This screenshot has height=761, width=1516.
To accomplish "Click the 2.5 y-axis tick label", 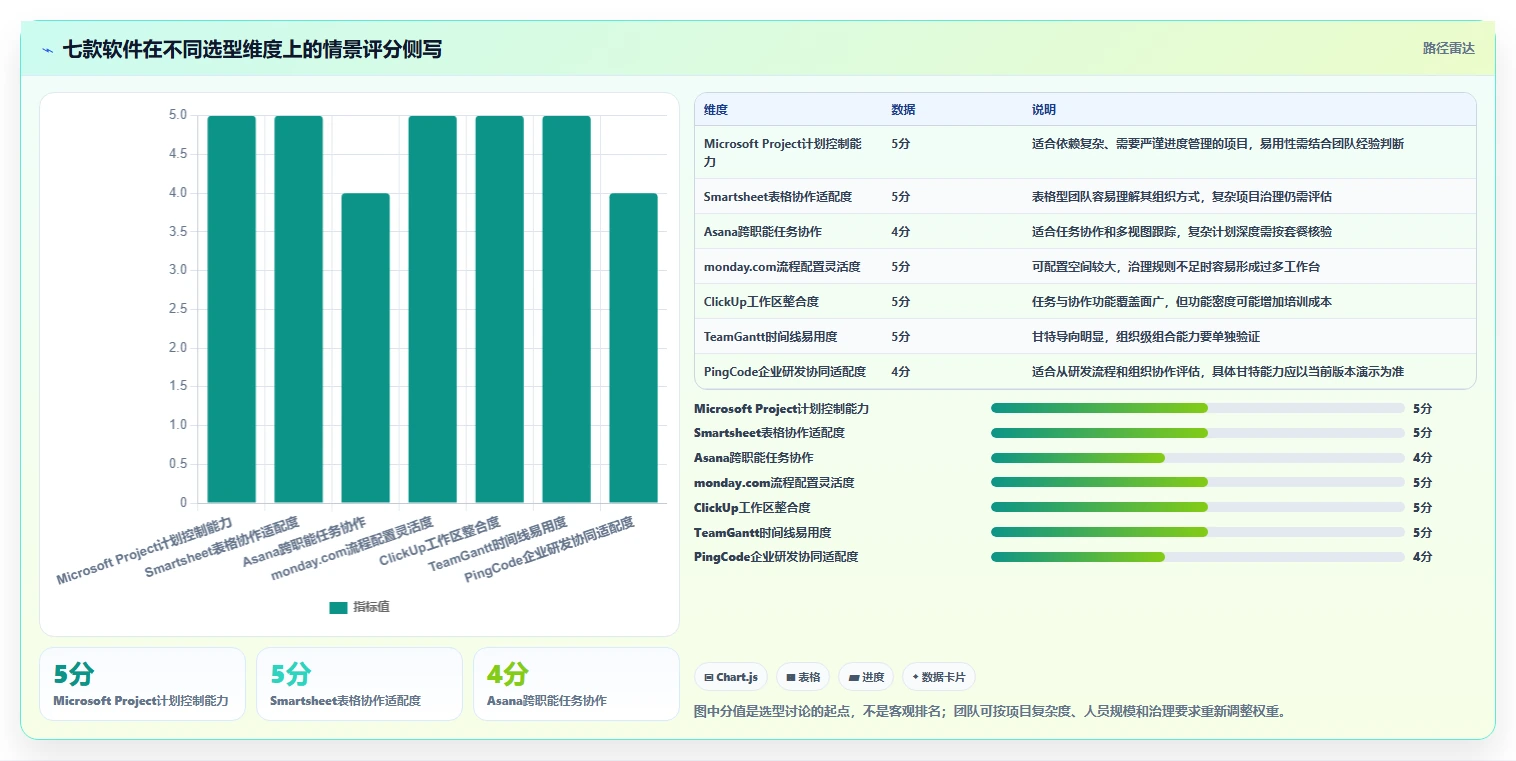I will coord(177,309).
